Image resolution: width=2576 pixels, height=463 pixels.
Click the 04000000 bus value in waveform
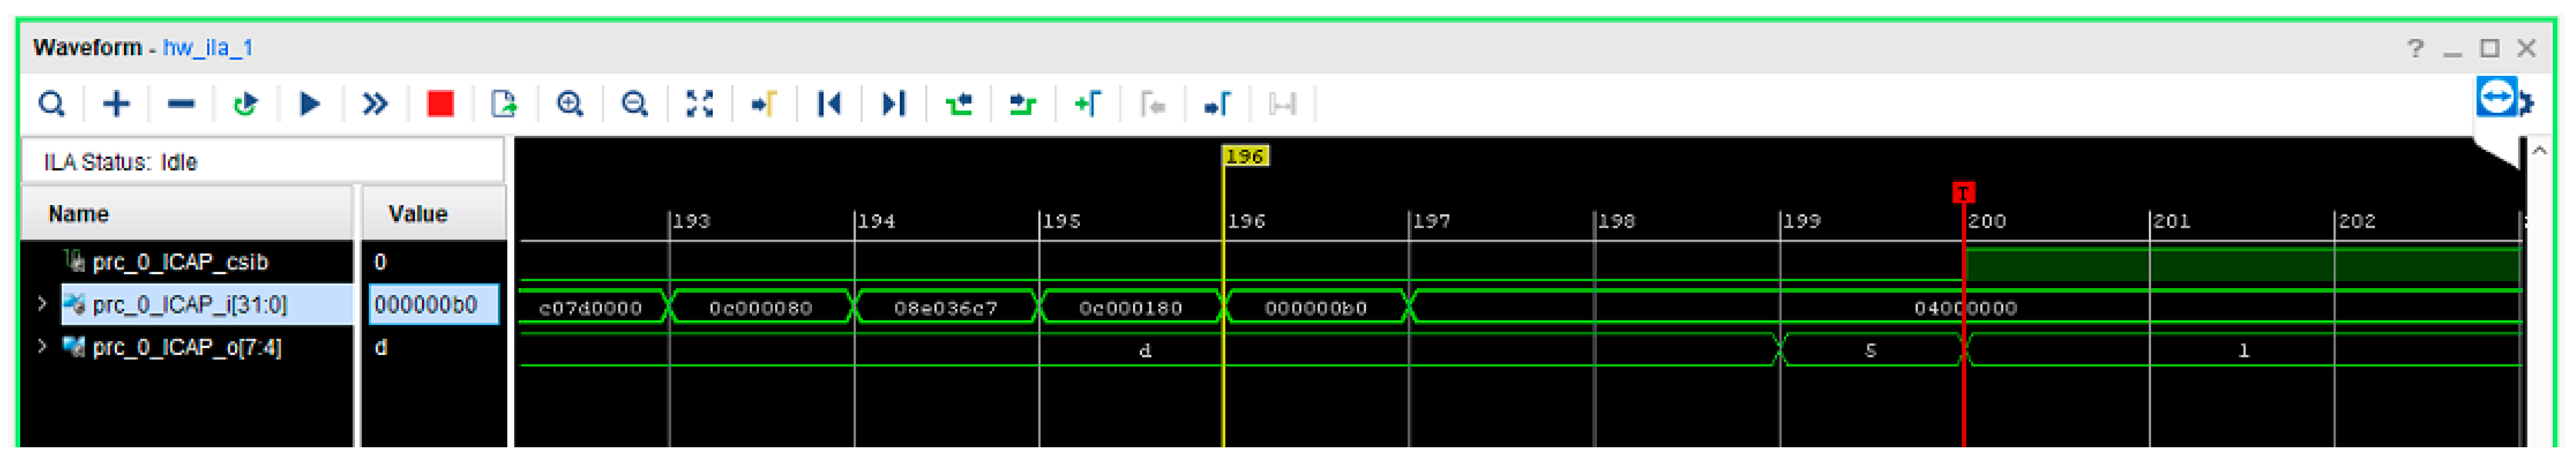point(1966,308)
